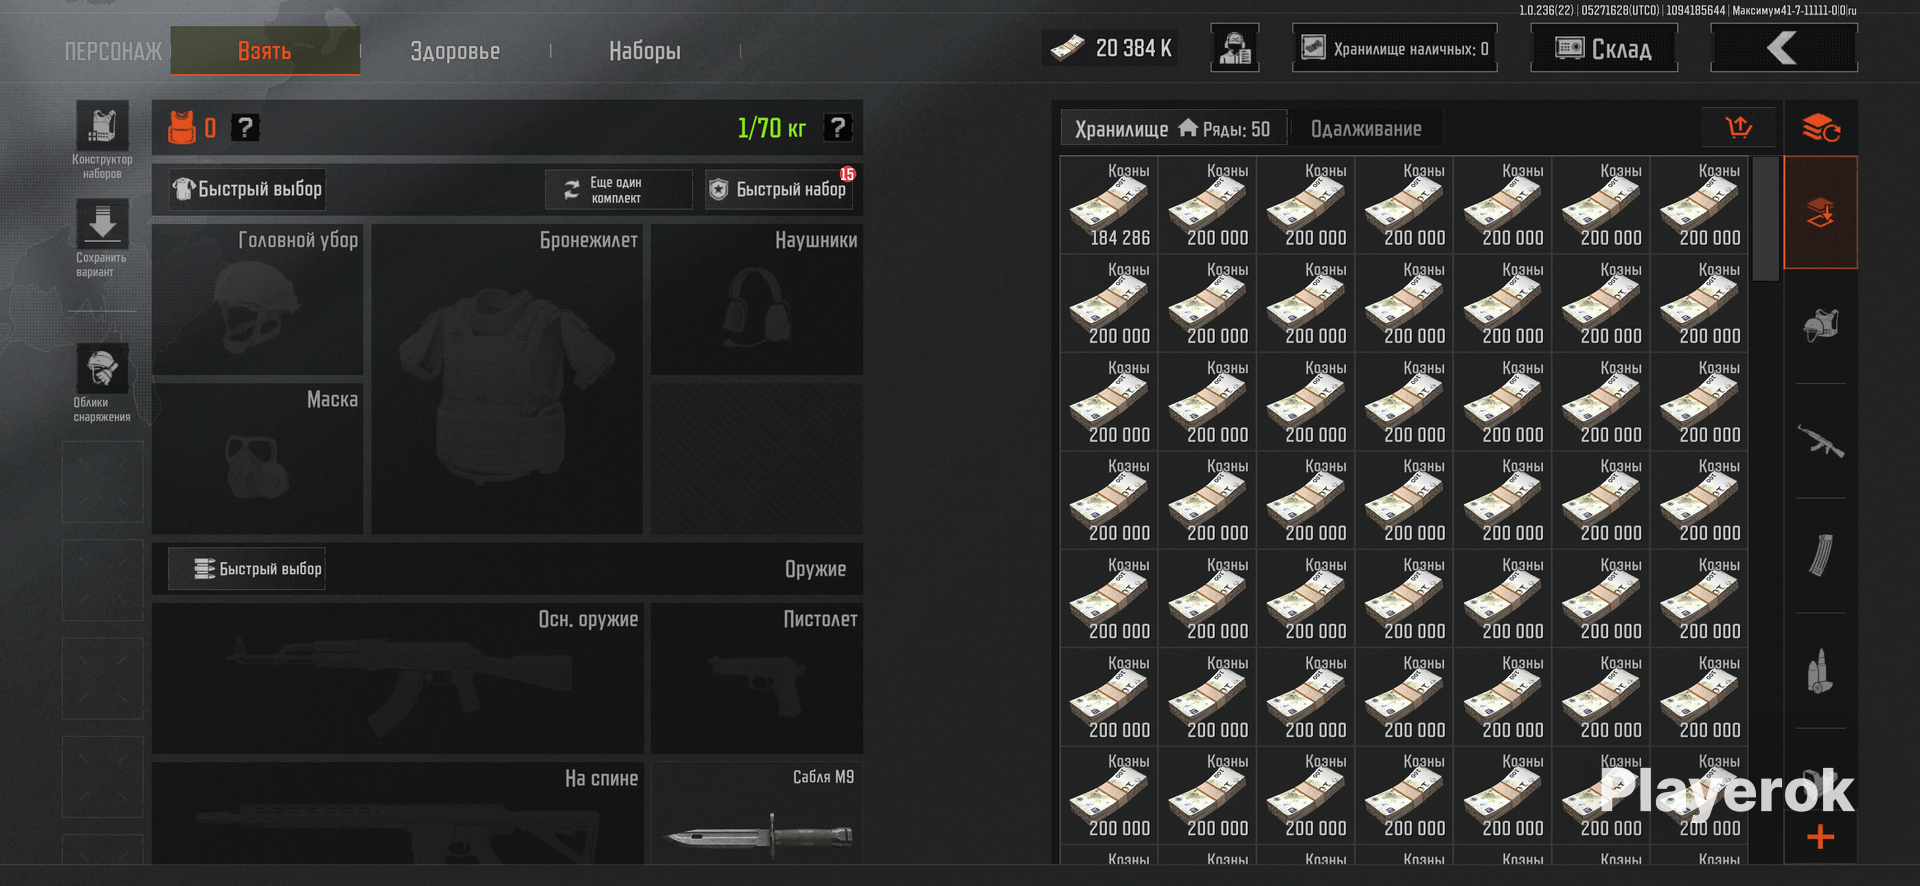Screen dimensions: 1920x886
Task: Click Быстрый выбор gear quick-select button
Action: (247, 189)
